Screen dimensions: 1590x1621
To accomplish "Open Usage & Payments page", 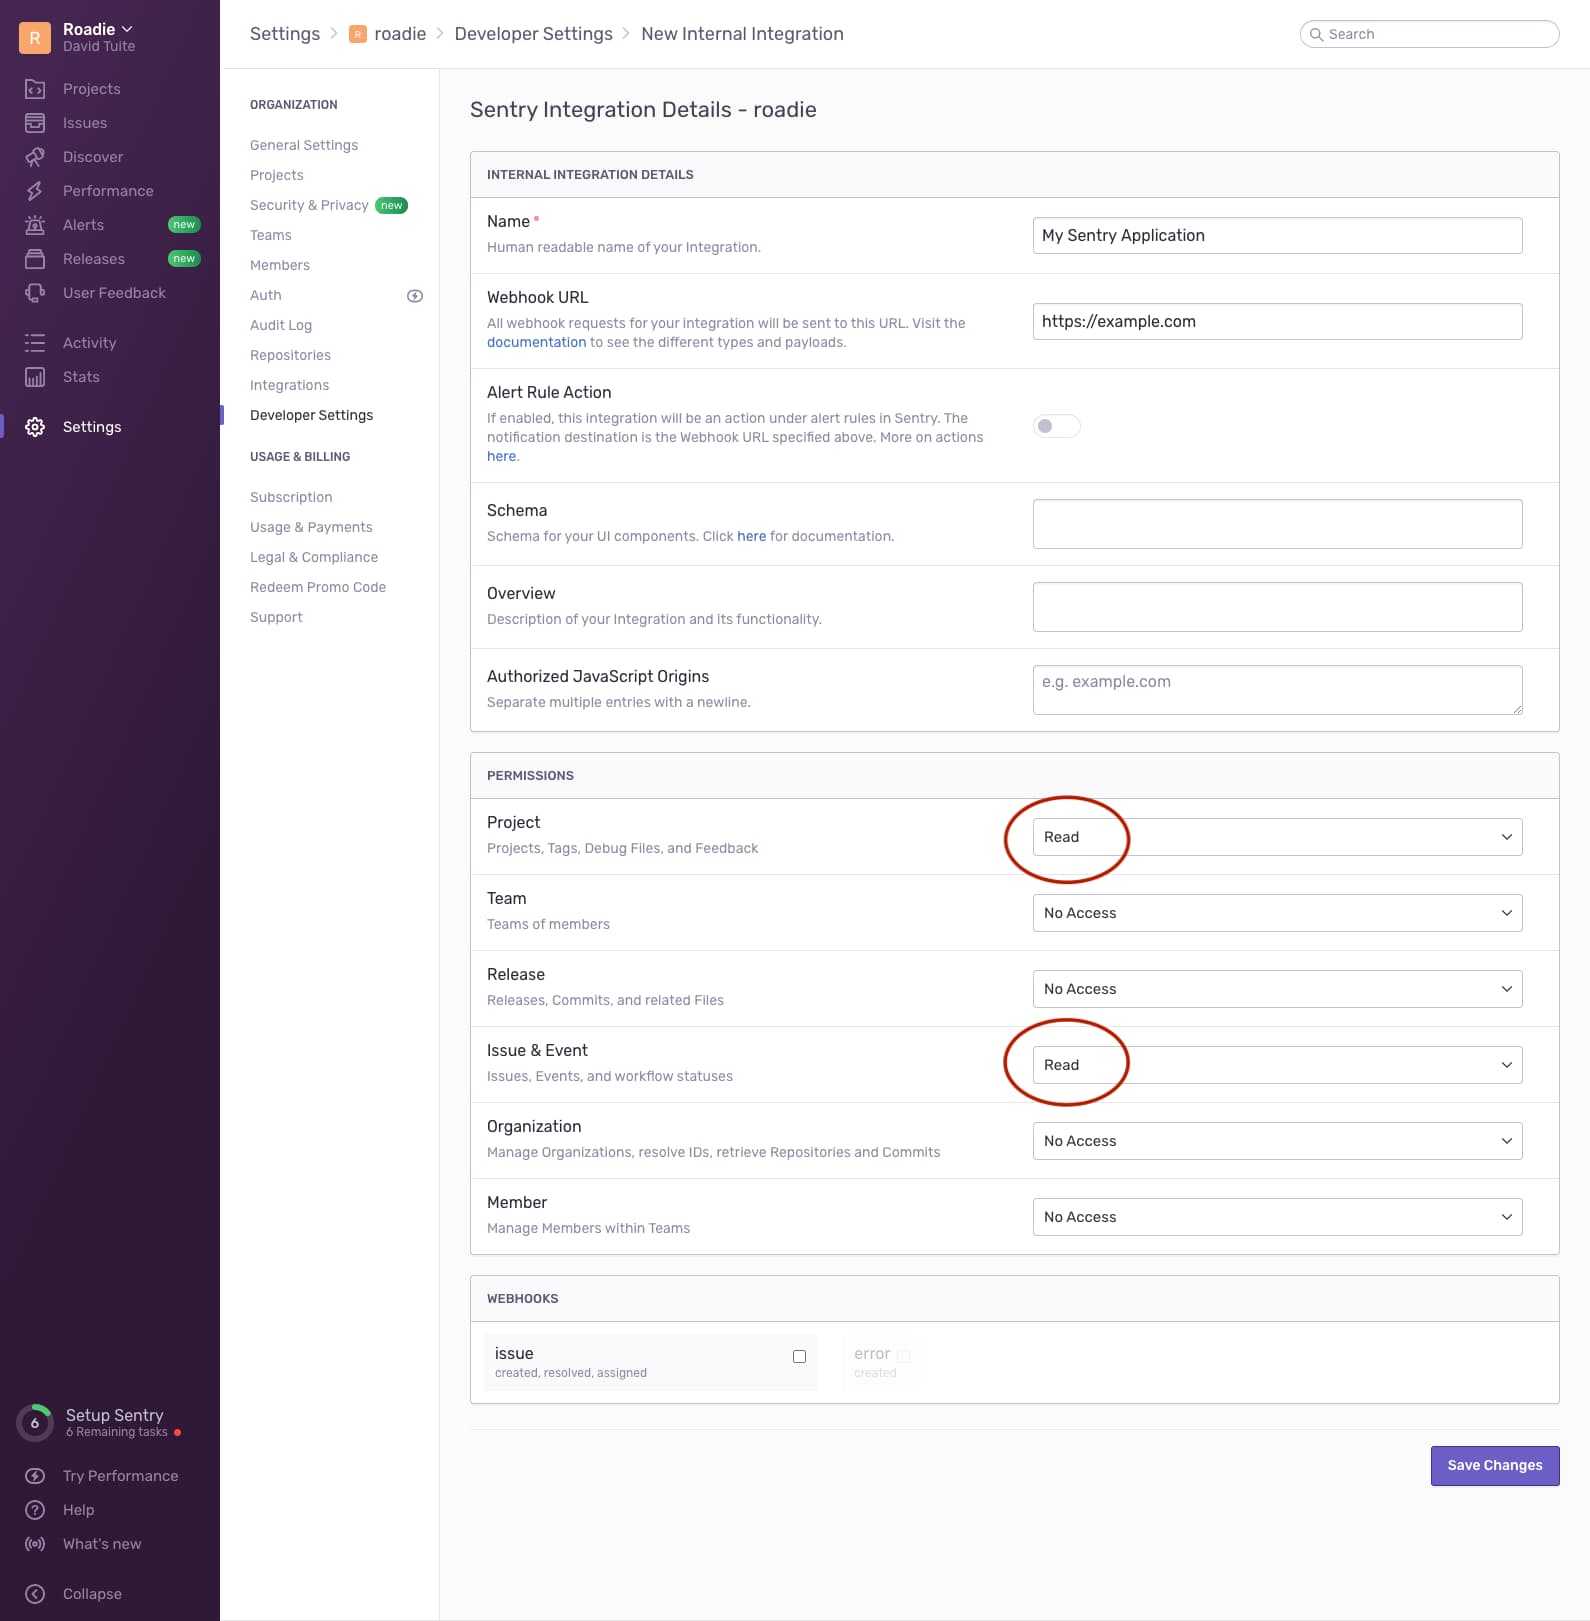I will coord(311,527).
